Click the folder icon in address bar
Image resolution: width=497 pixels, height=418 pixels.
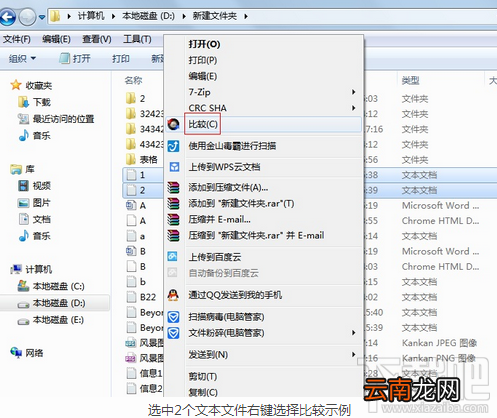coord(55,16)
